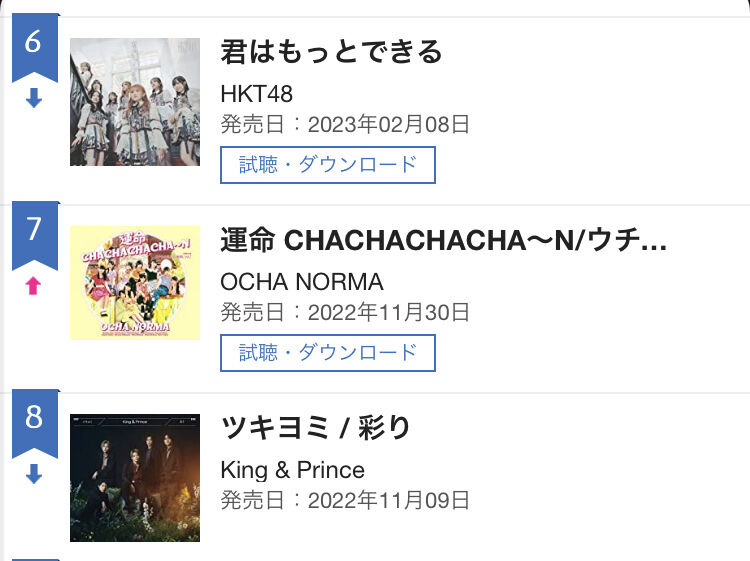Open the HKT48 single cover thumbnail

[135, 102]
